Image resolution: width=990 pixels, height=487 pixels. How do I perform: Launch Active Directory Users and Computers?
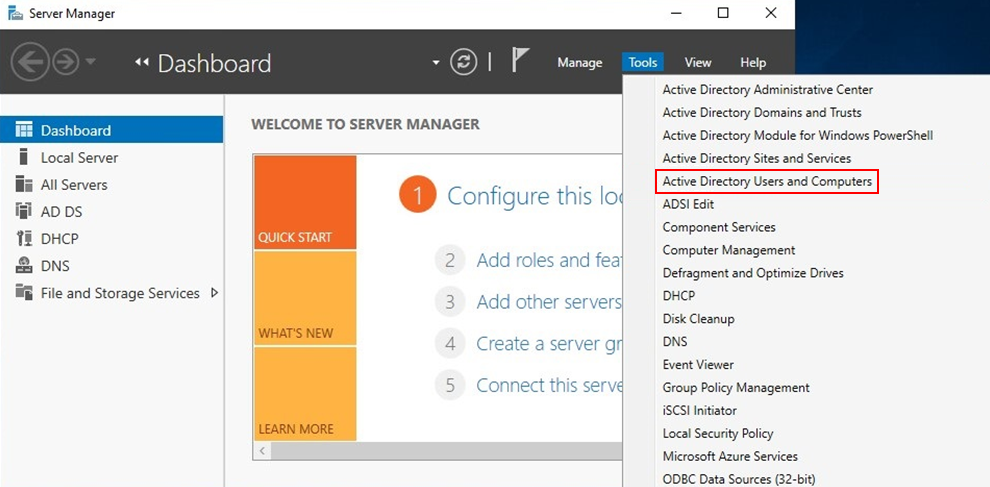pyautogui.click(x=767, y=182)
